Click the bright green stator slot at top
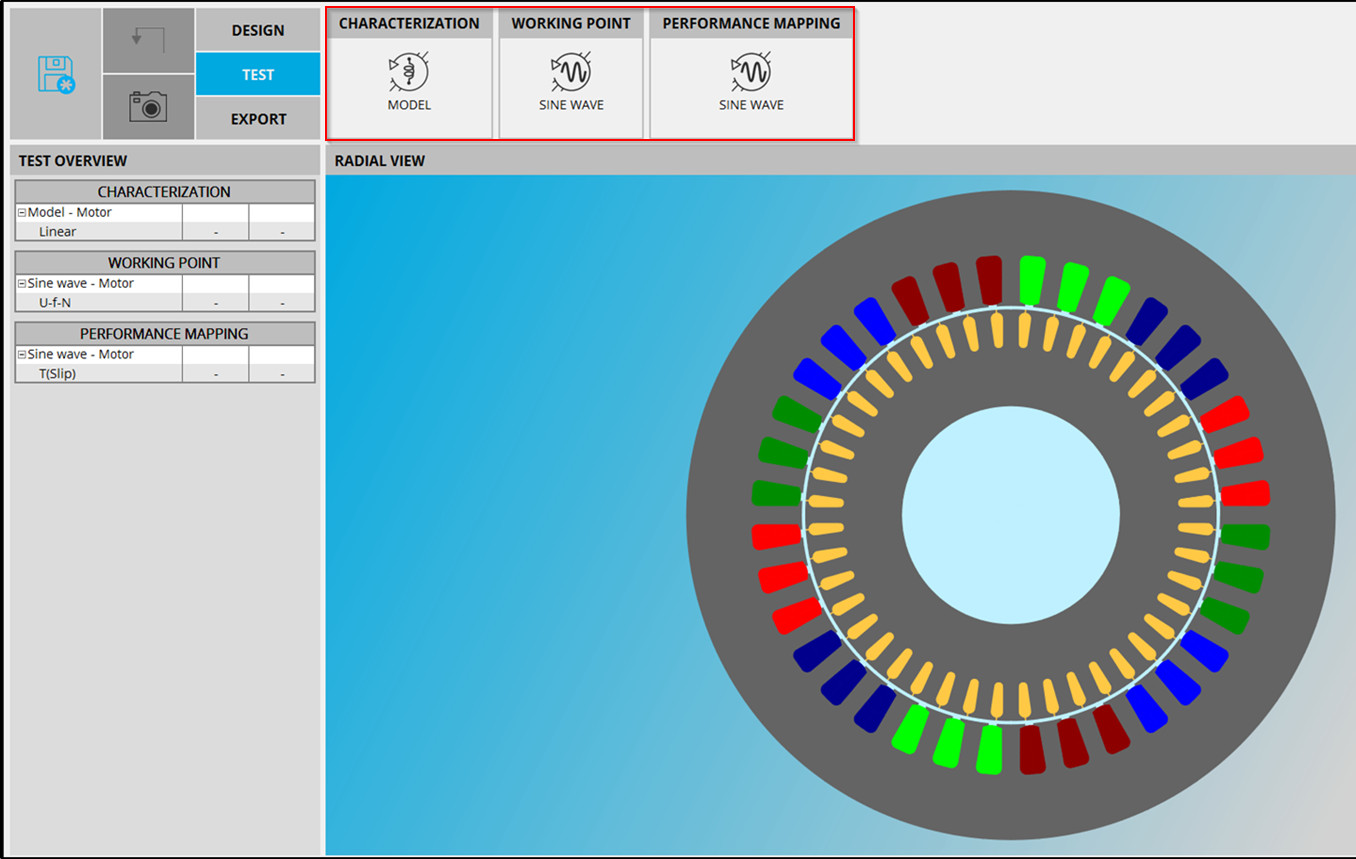 pos(1032,280)
